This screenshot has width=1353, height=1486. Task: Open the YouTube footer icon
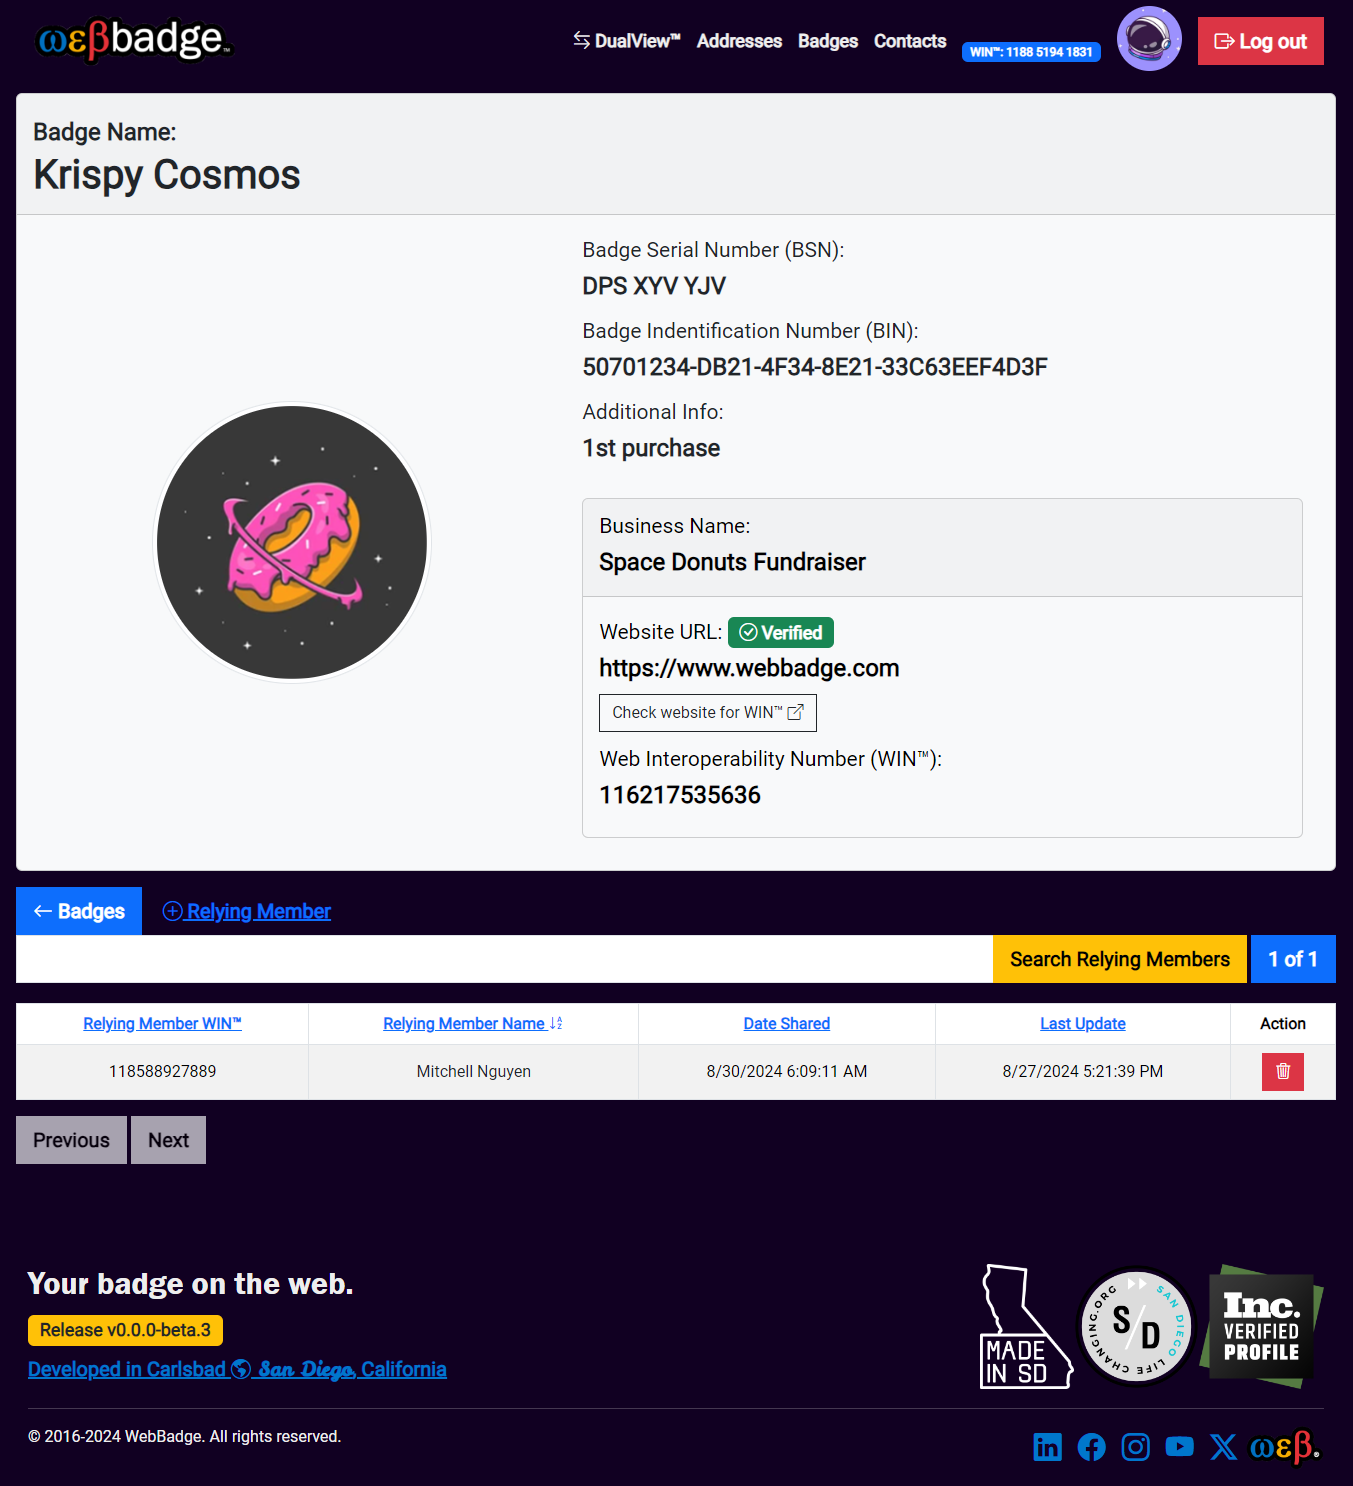[1179, 1447]
